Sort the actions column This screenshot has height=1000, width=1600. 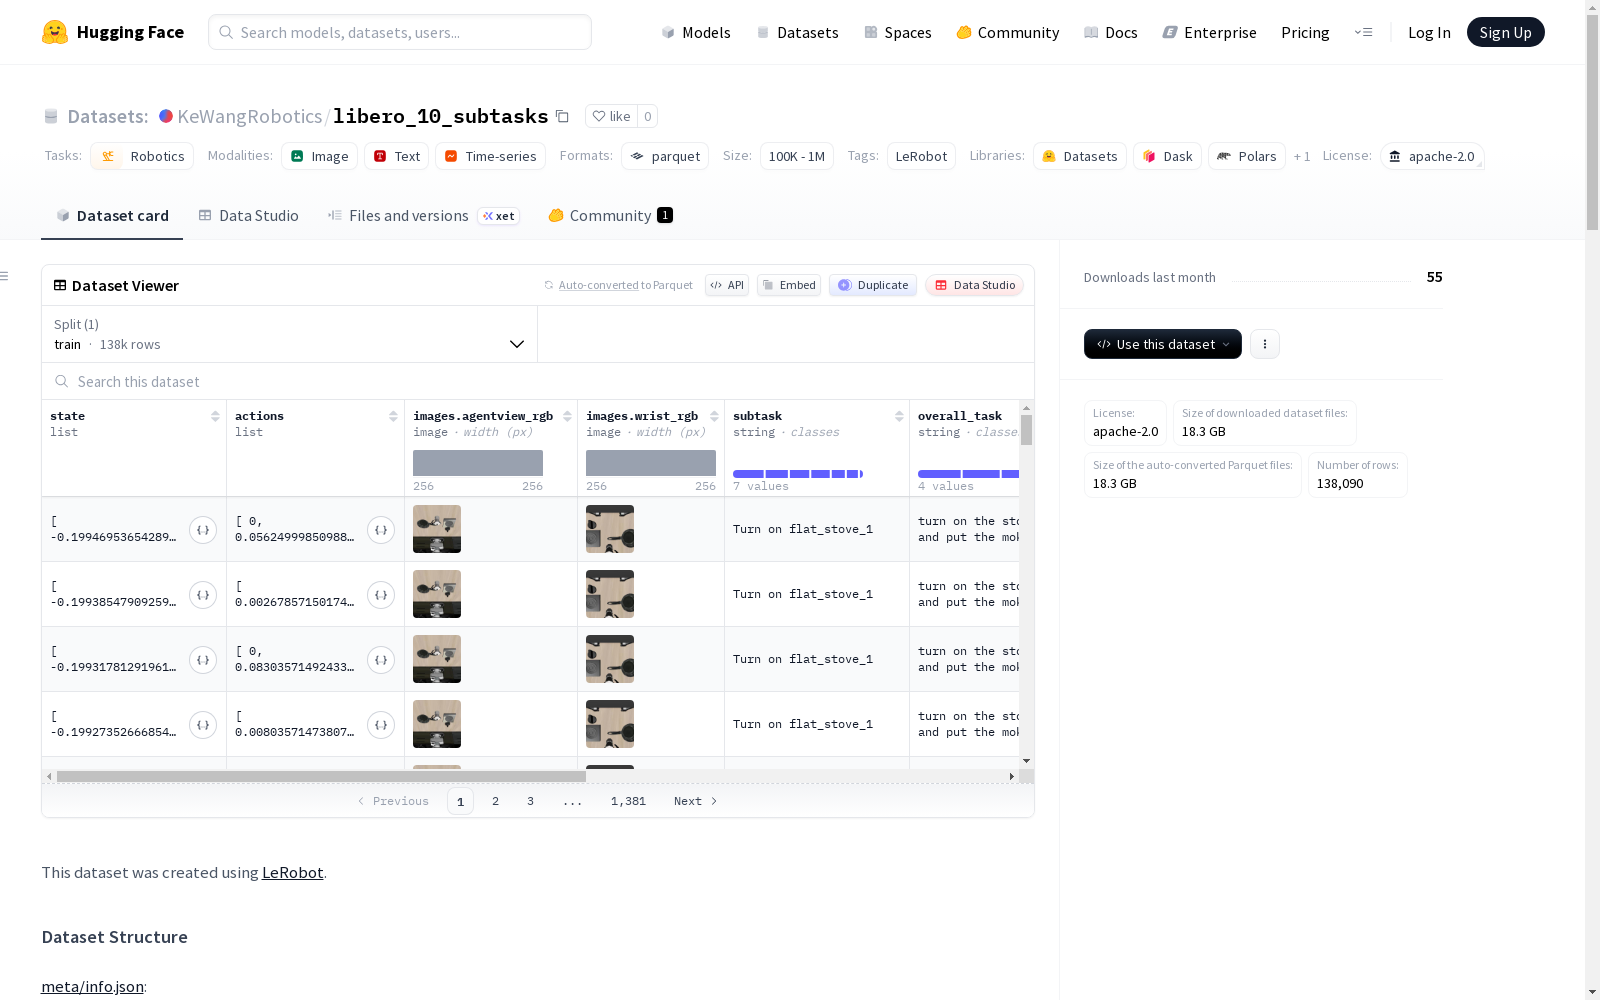393,416
